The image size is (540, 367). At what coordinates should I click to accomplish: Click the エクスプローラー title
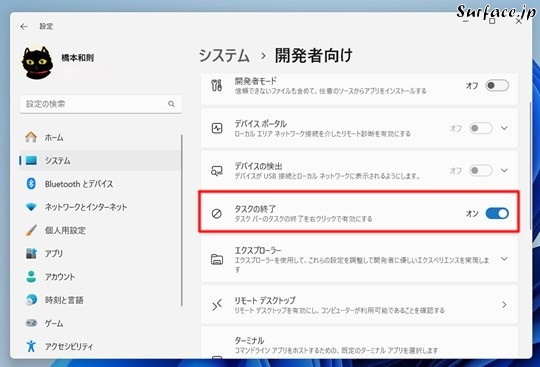point(258,251)
